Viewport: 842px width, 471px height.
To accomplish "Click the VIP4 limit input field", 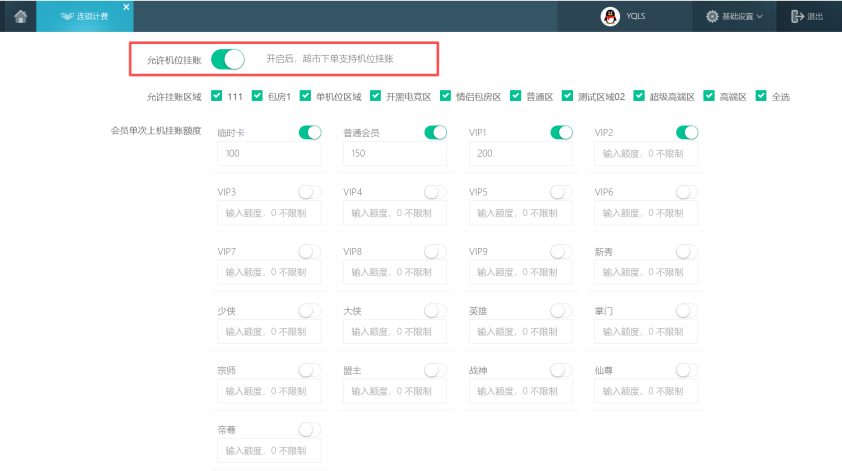I will coord(395,213).
